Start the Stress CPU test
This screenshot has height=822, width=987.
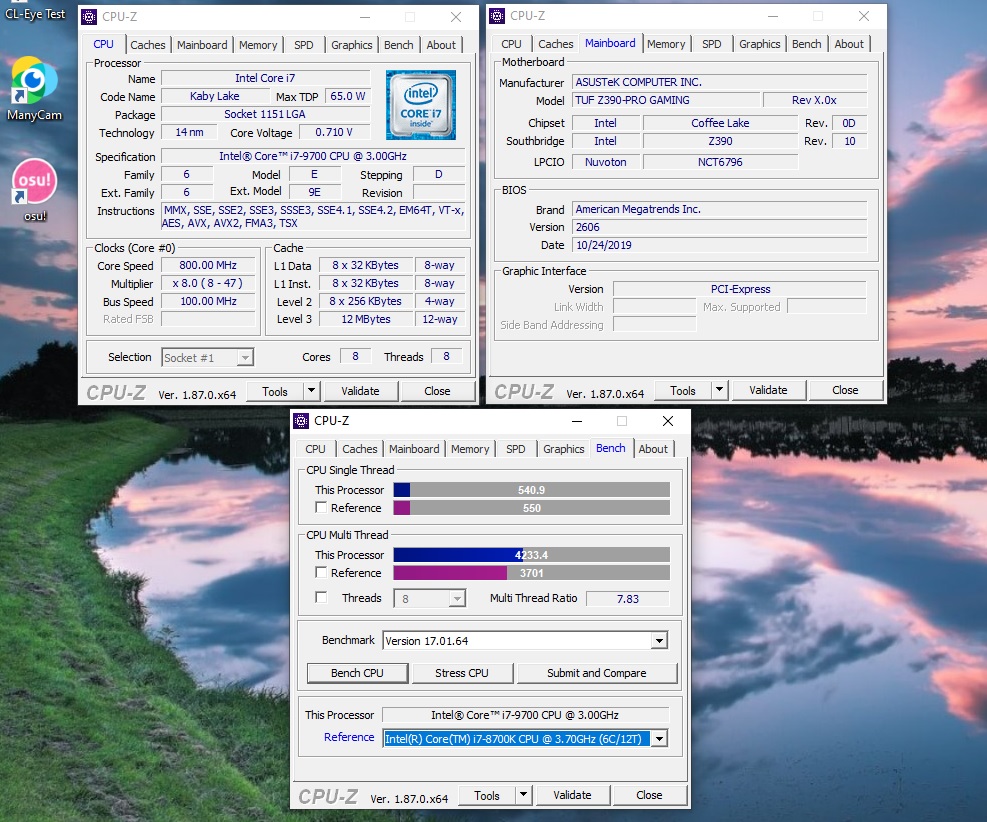[462, 673]
